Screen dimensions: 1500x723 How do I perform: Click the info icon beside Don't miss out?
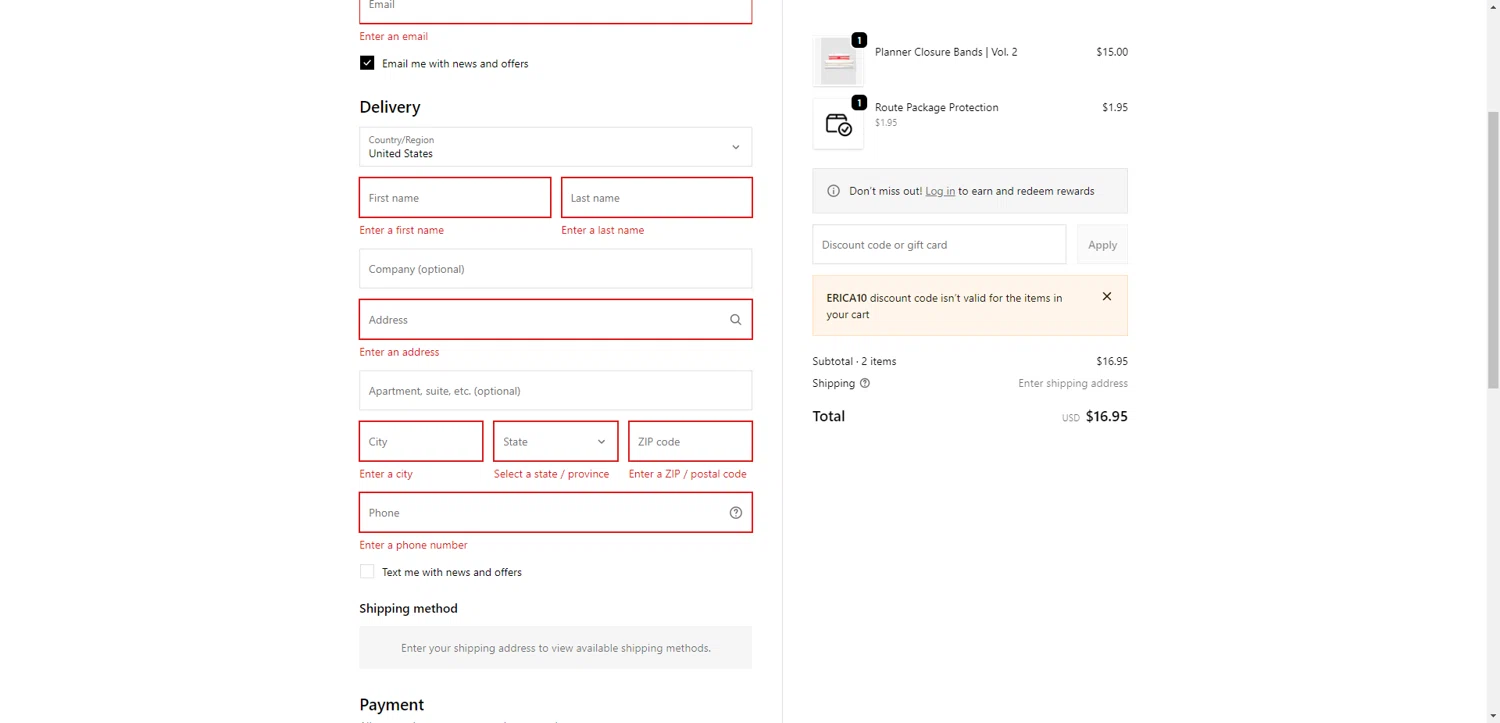click(833, 191)
